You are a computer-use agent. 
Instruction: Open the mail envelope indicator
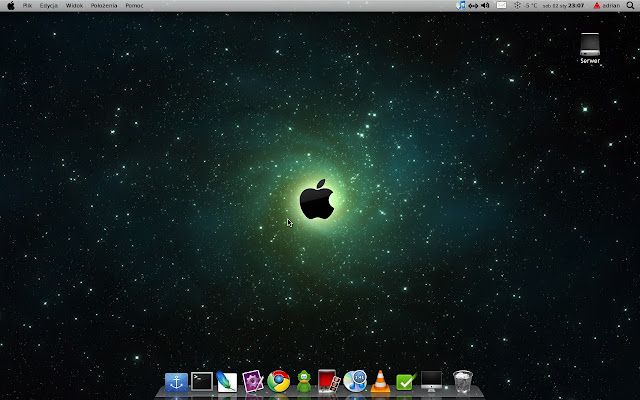(x=501, y=5)
